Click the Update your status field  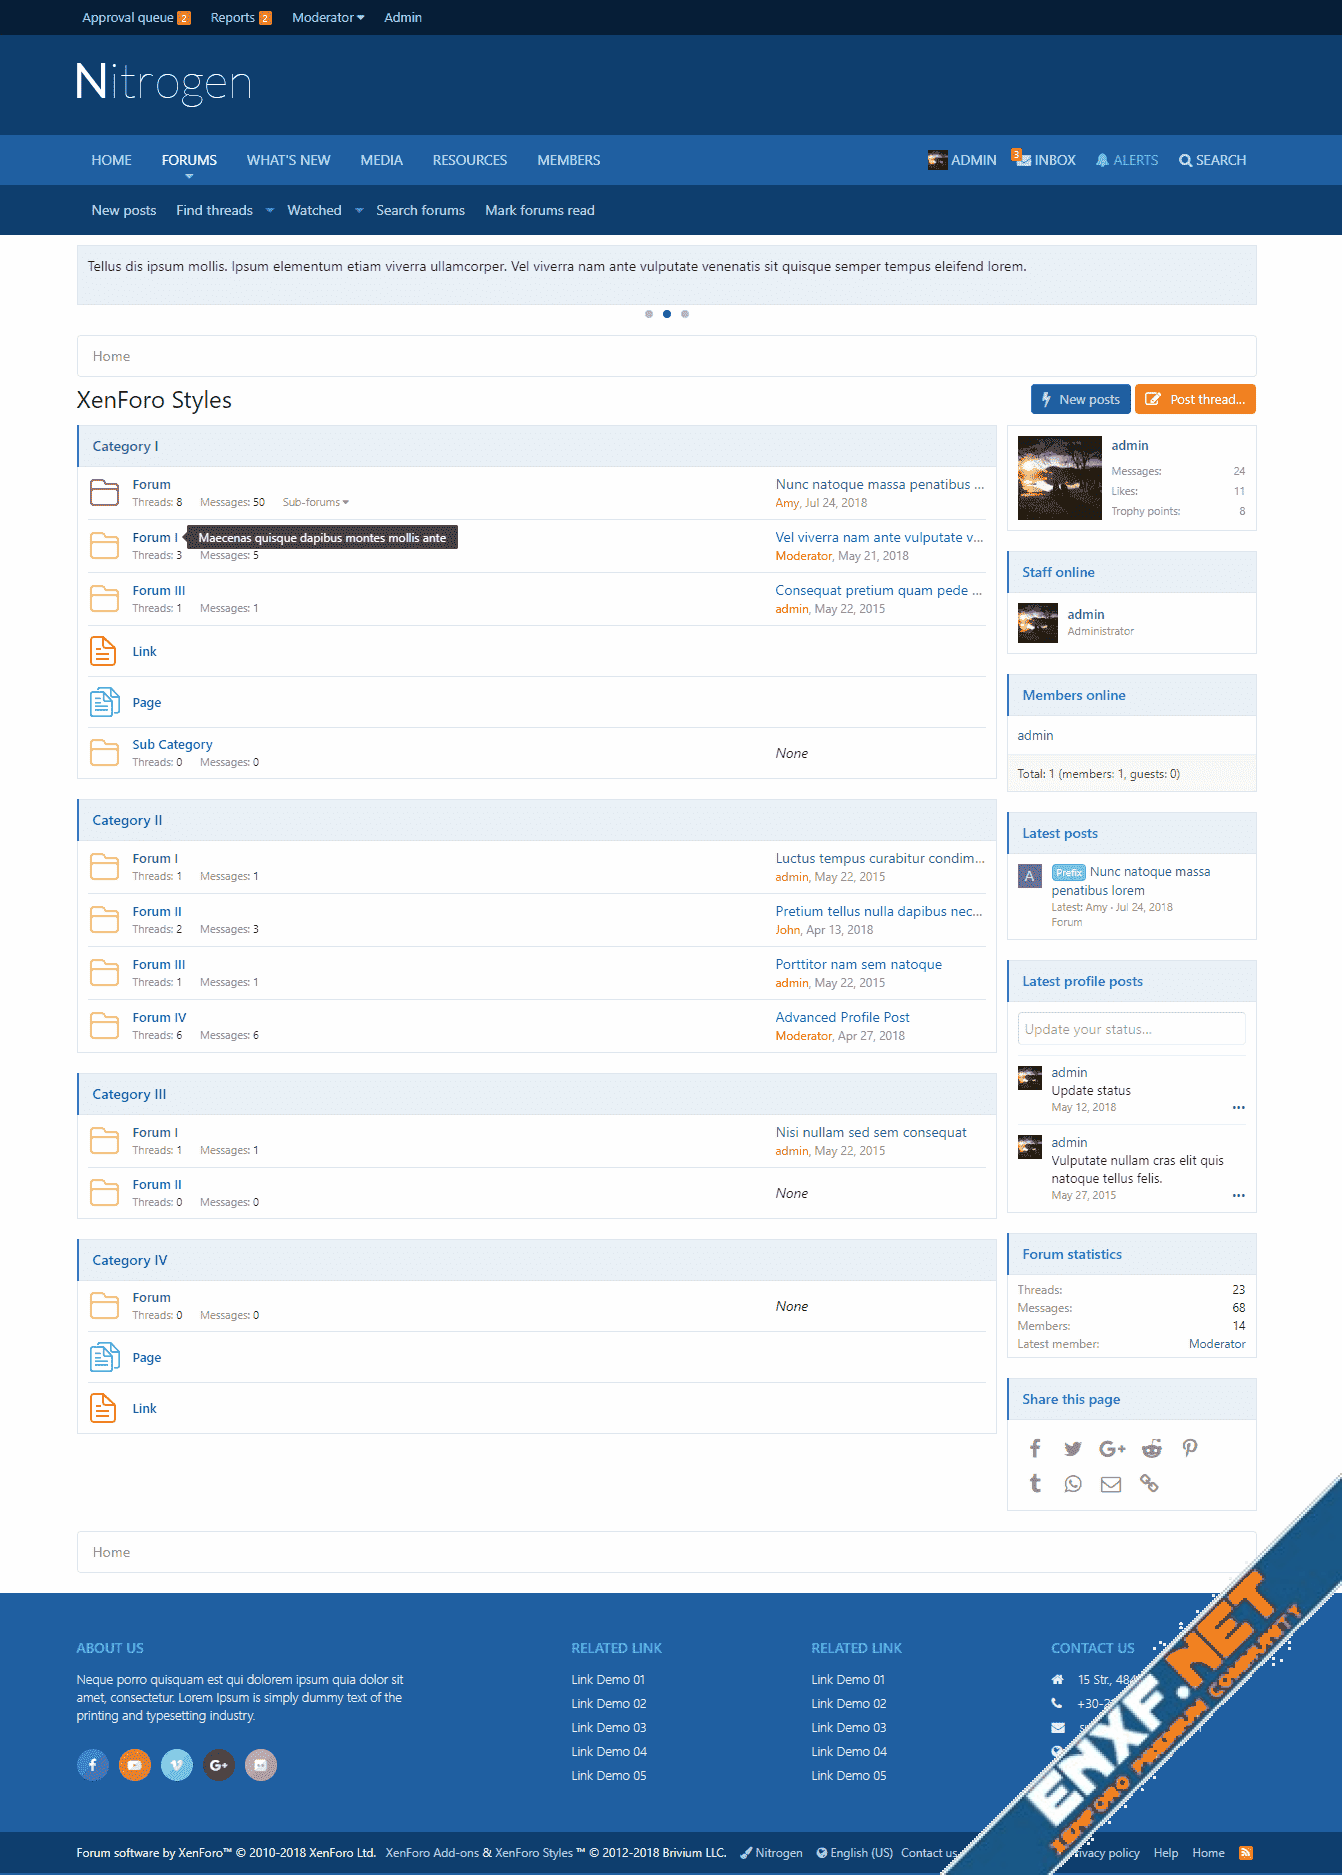click(1131, 1029)
